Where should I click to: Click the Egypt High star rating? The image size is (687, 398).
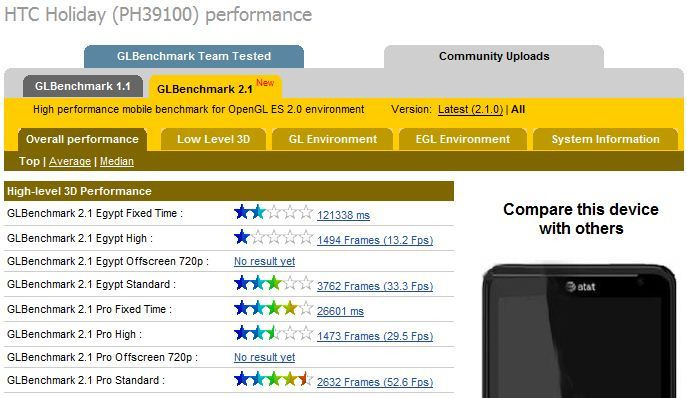[x=273, y=237]
